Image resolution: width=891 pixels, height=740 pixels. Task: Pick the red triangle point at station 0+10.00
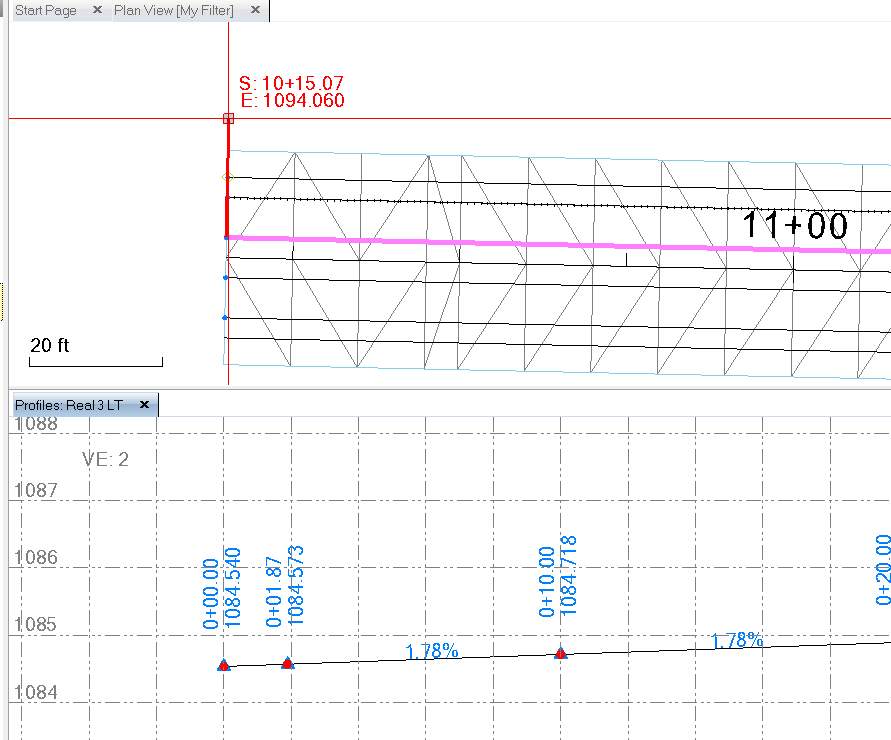coord(560,653)
